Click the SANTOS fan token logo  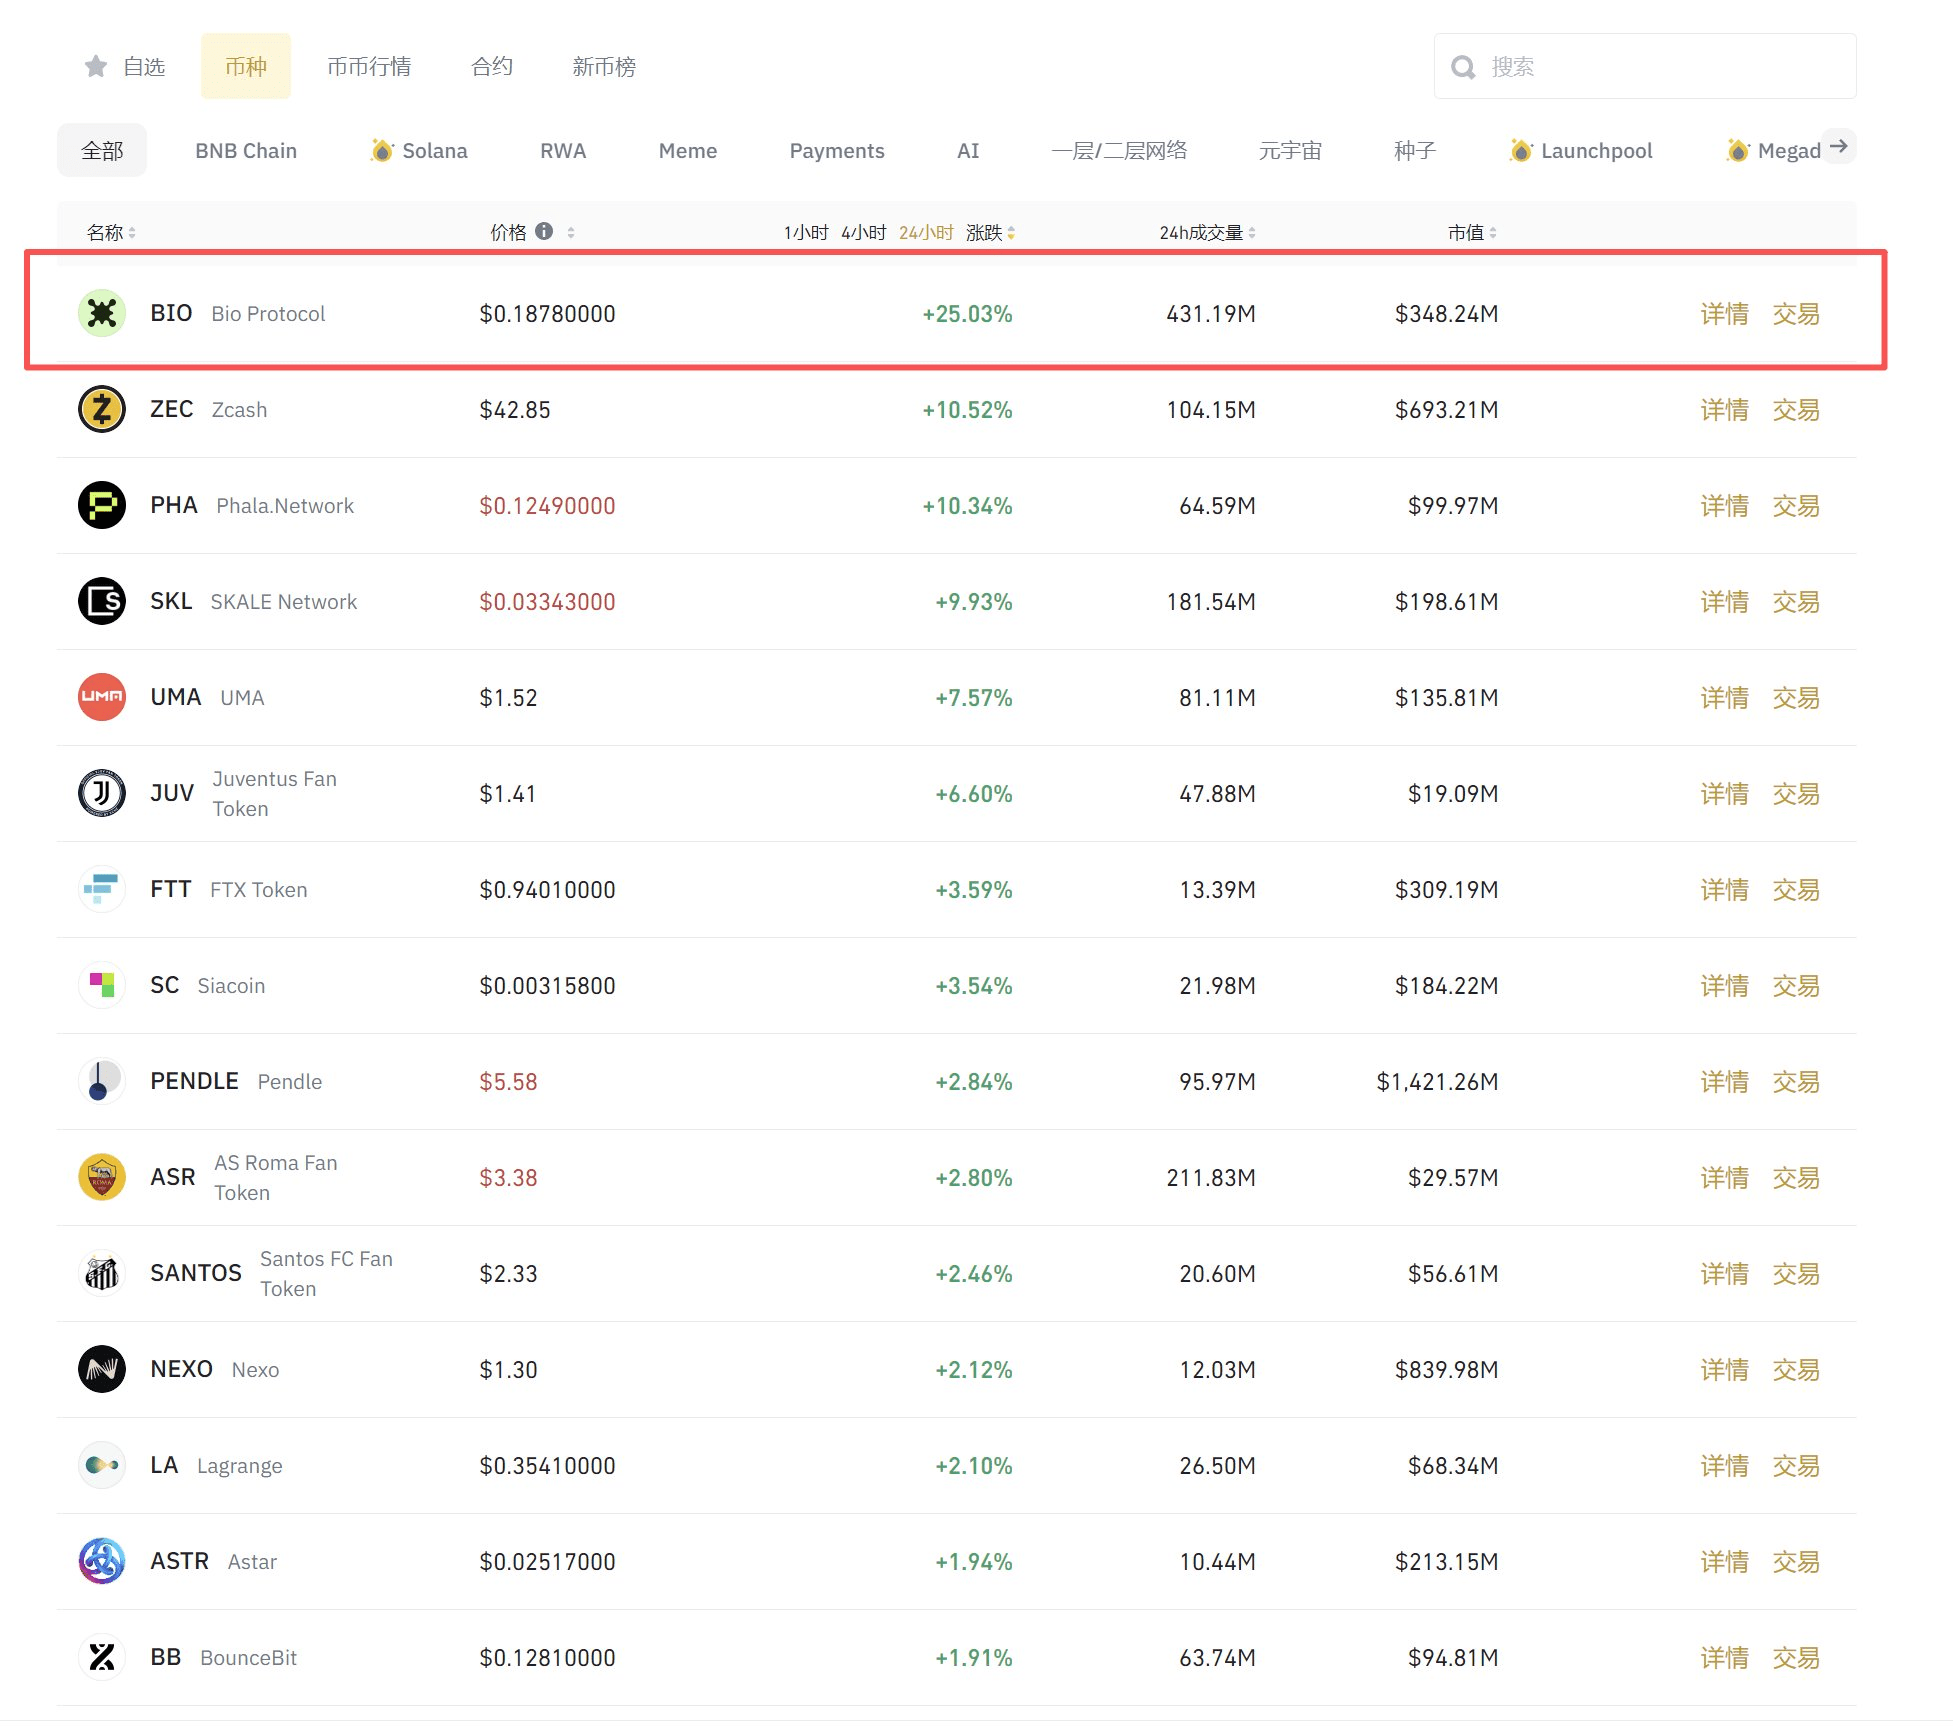point(102,1273)
